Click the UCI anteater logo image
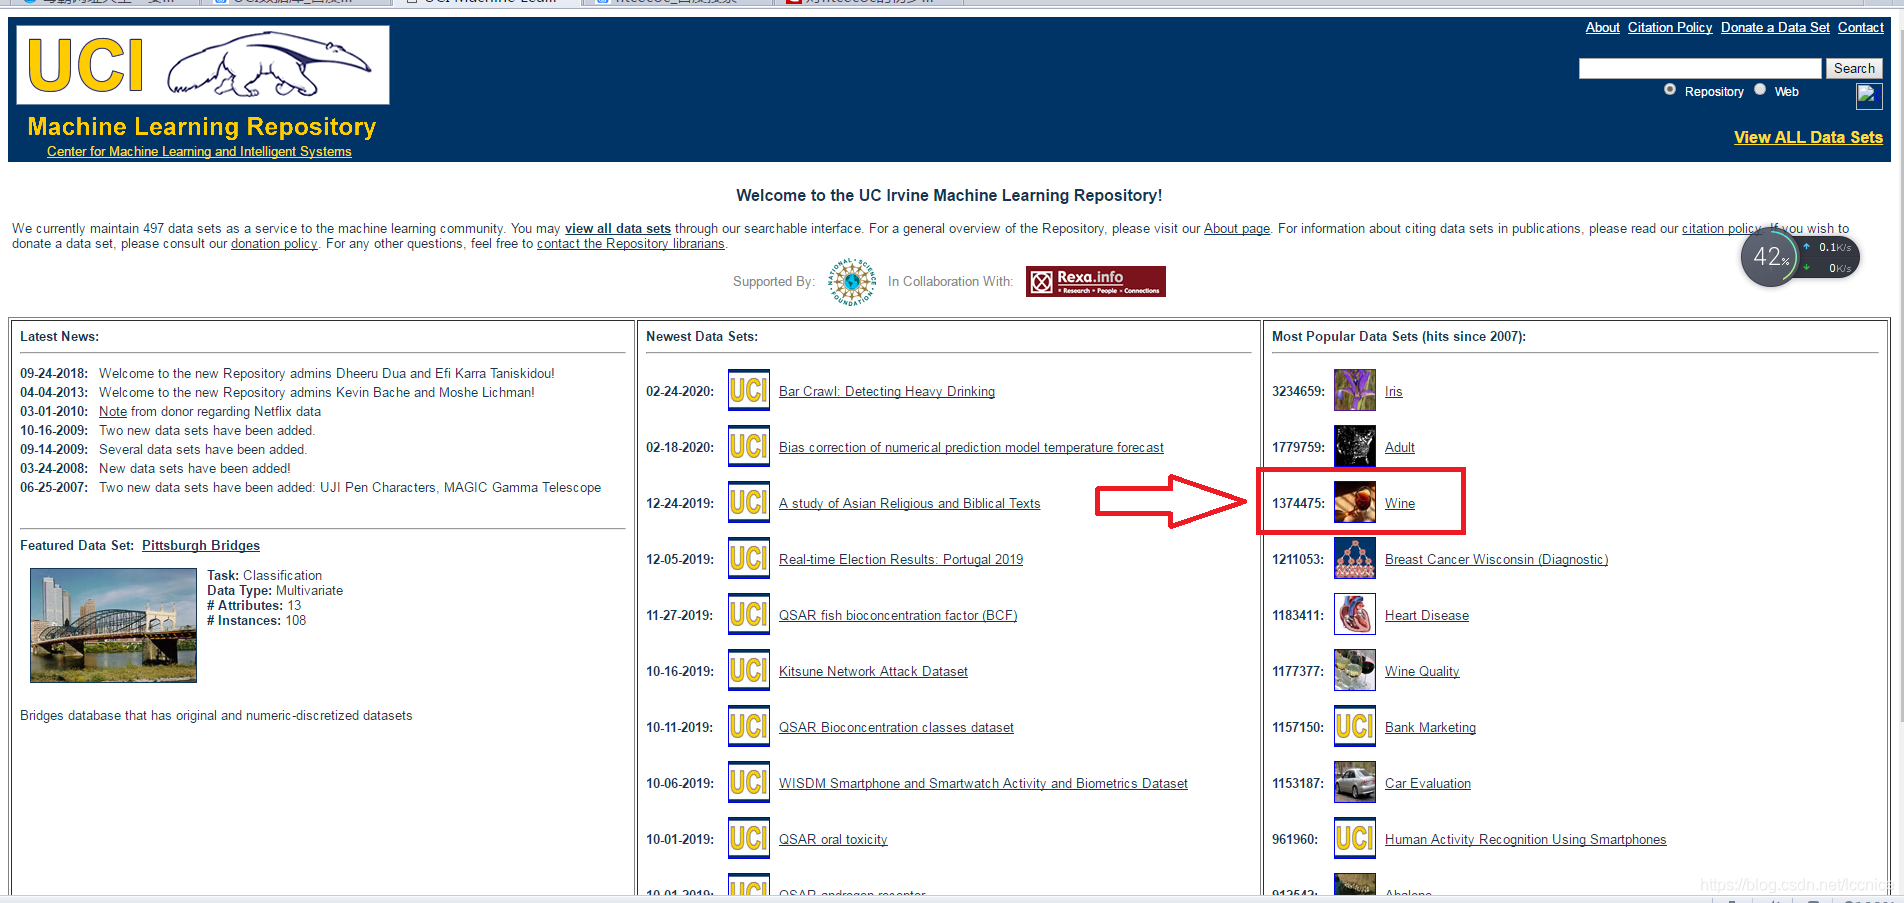This screenshot has height=903, width=1904. click(x=203, y=65)
